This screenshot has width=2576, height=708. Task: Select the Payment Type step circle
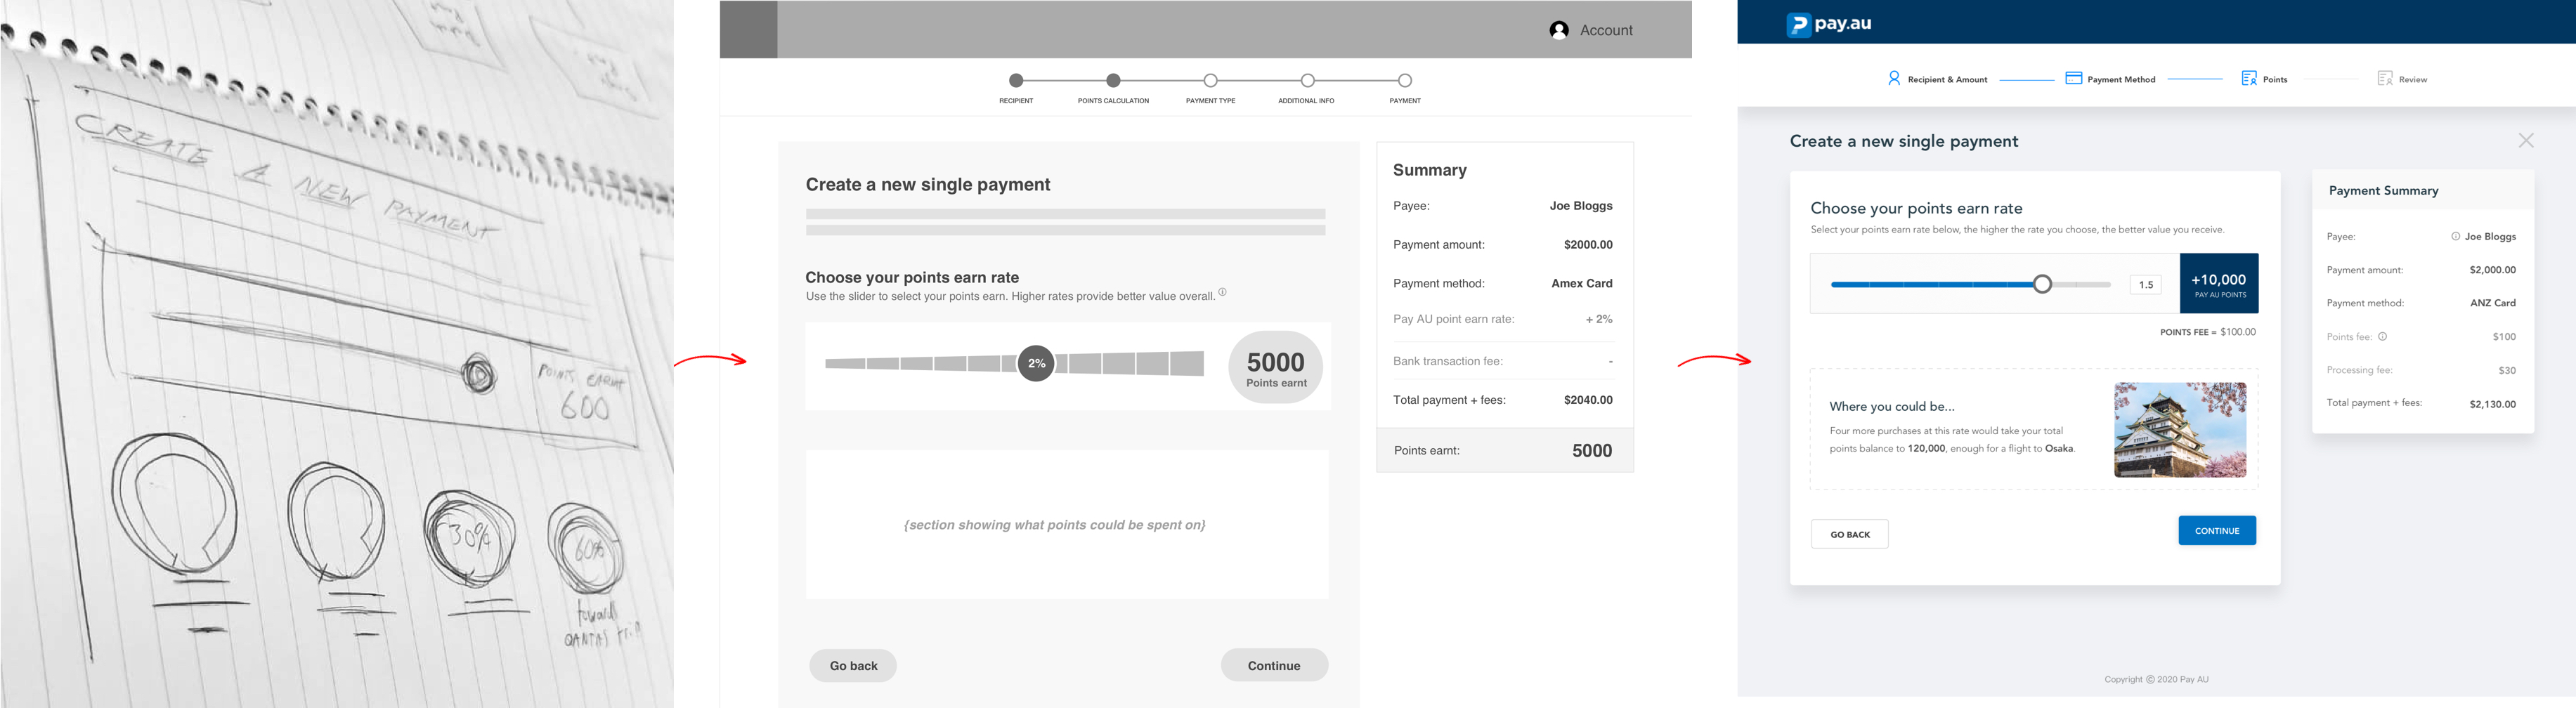pyautogui.click(x=1210, y=80)
